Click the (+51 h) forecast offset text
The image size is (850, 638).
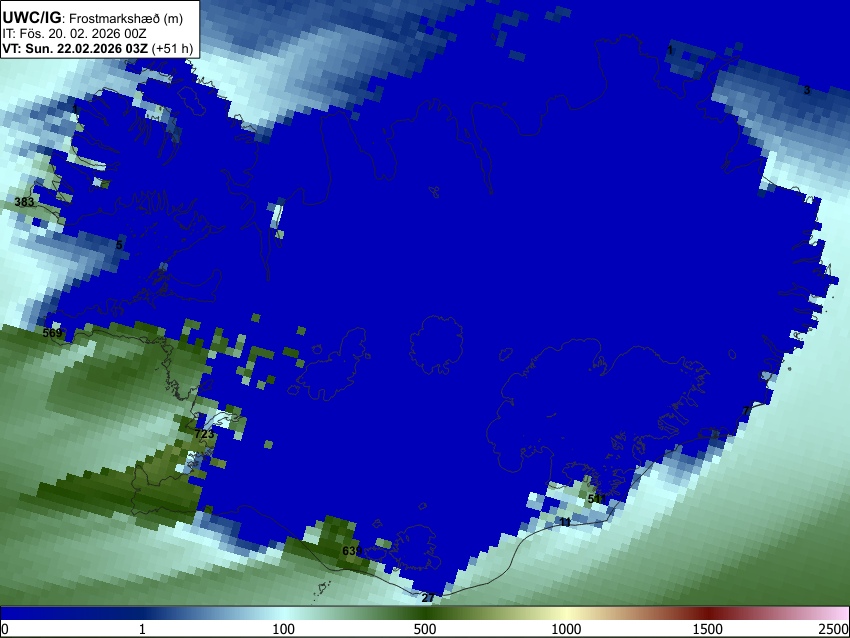pyautogui.click(x=172, y=48)
